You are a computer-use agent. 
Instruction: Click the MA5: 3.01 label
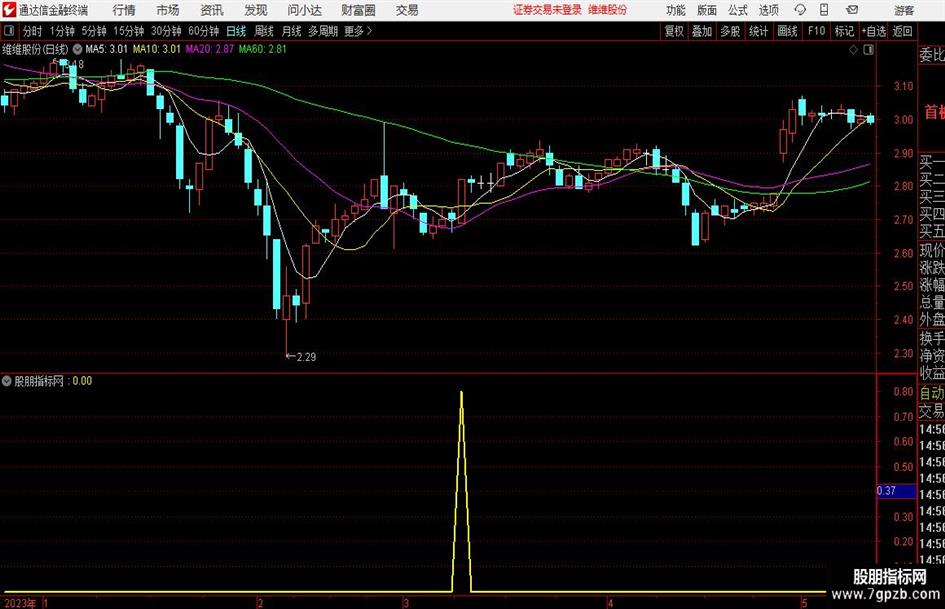(107, 49)
